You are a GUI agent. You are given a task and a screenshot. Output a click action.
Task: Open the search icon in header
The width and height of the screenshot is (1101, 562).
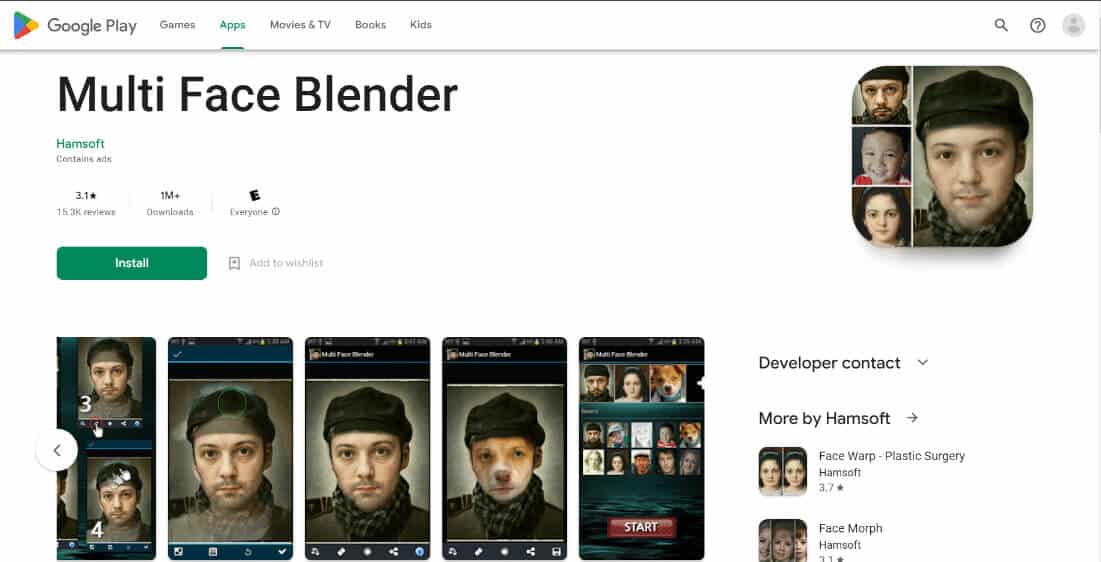coord(1001,25)
